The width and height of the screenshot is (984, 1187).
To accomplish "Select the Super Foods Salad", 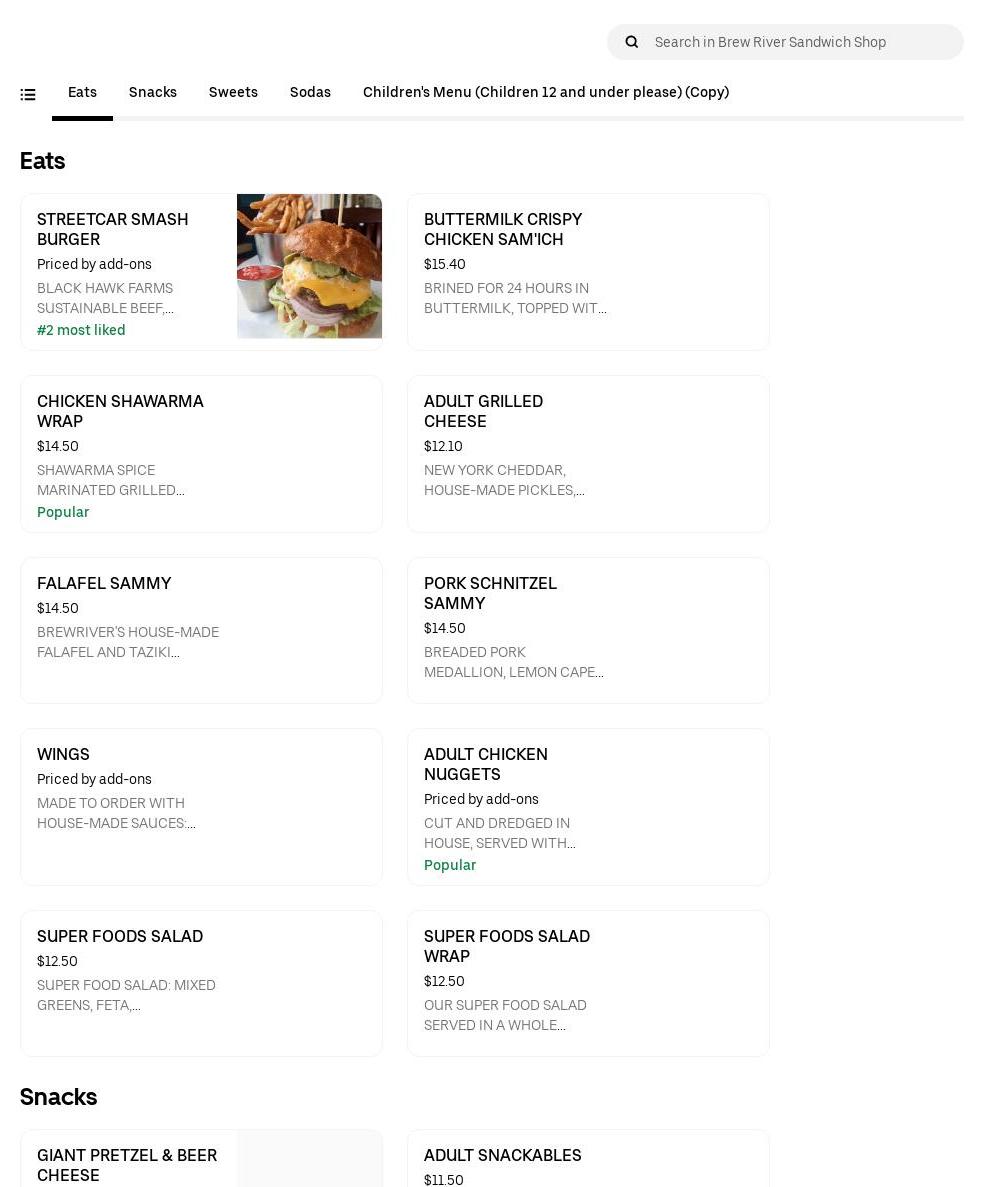I will click(120, 937).
